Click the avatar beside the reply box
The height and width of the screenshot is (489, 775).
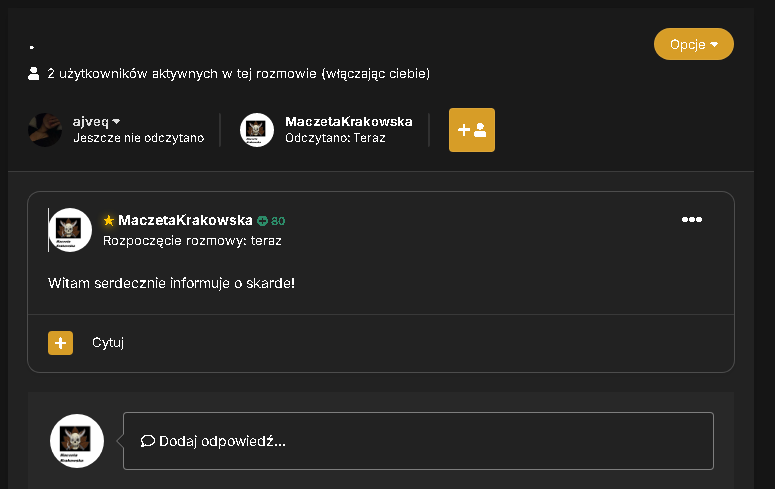(x=77, y=441)
